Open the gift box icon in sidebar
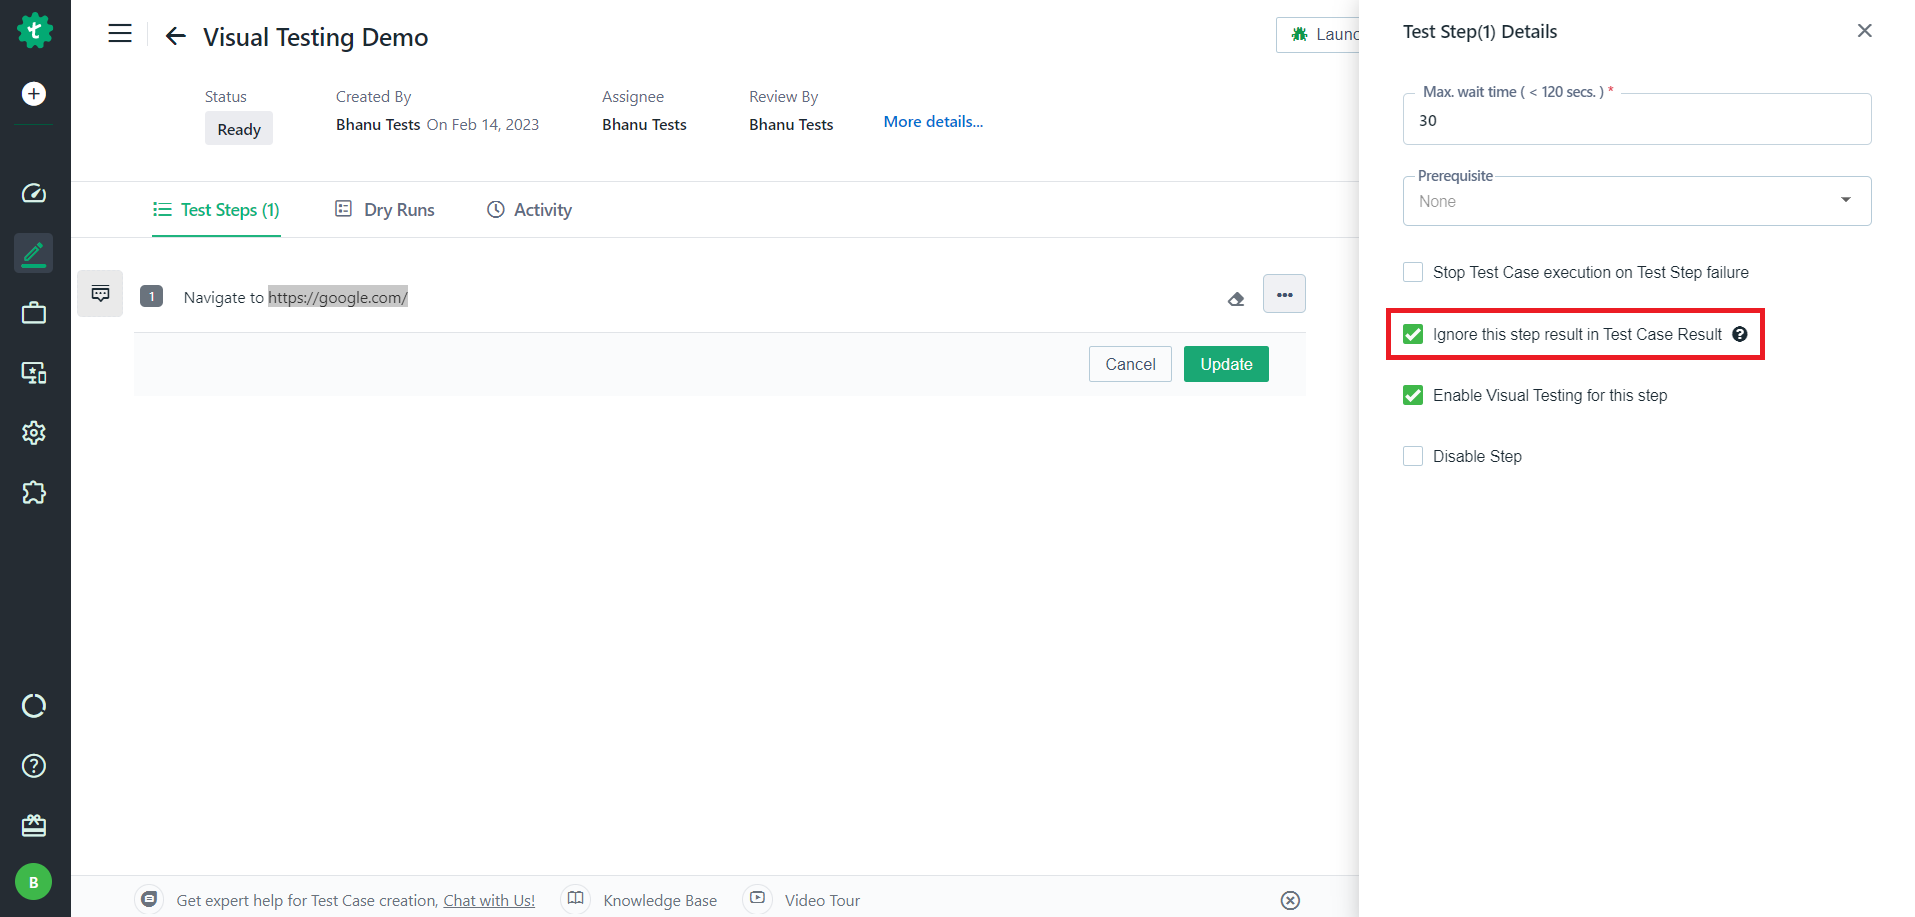Image resolution: width=1915 pixels, height=917 pixels. (34, 826)
